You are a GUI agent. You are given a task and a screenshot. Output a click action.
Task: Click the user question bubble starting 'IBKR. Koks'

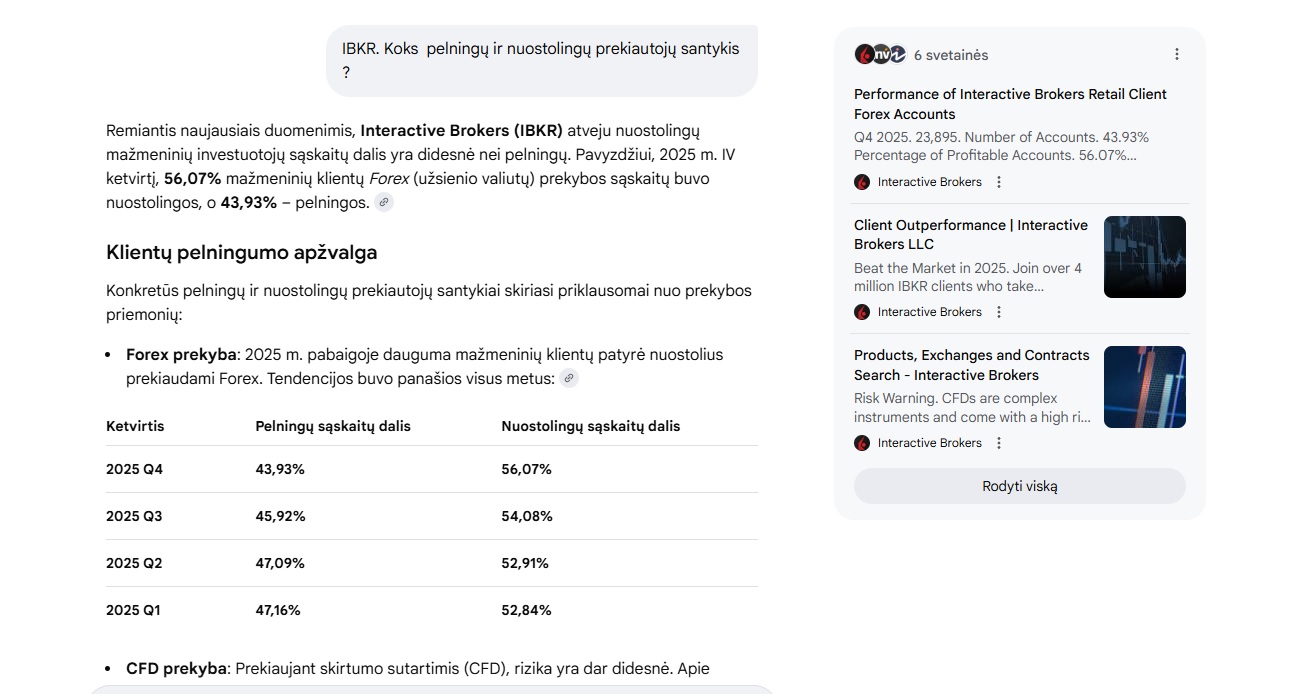click(x=542, y=61)
